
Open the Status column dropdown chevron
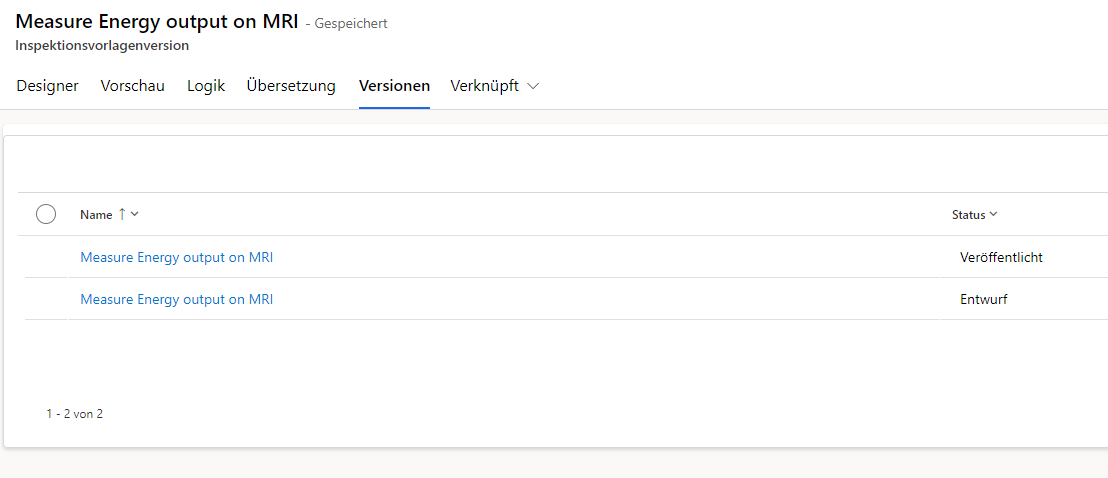pyautogui.click(x=994, y=215)
